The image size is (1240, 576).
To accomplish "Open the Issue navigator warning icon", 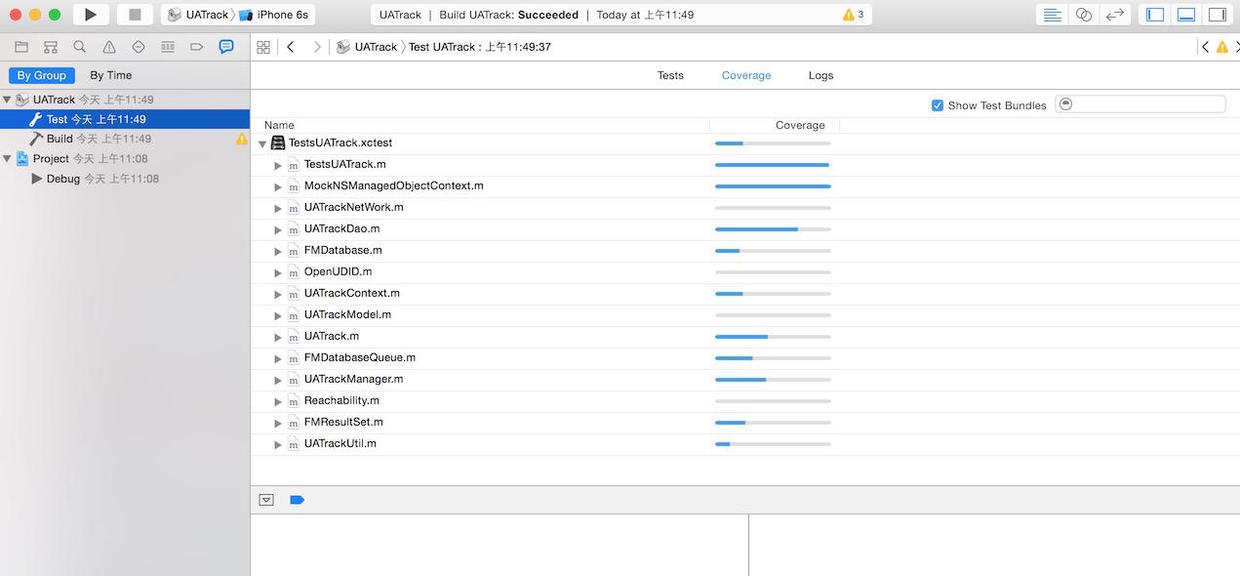I will (109, 47).
